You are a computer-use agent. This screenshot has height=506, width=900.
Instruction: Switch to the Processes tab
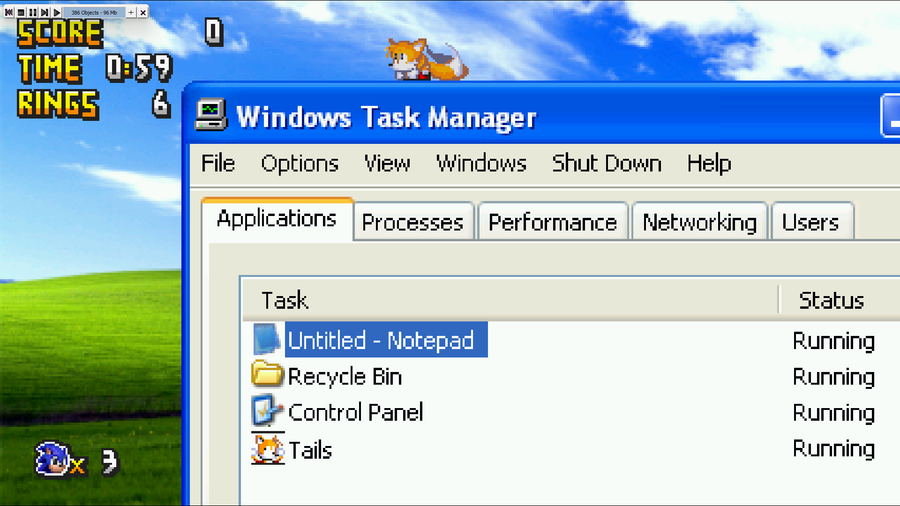(x=413, y=221)
